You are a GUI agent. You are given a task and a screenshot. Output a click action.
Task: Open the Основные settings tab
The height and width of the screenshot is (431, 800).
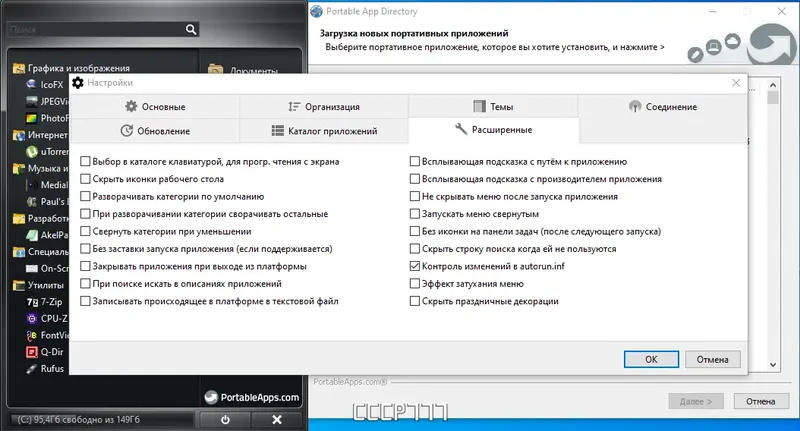(x=155, y=107)
